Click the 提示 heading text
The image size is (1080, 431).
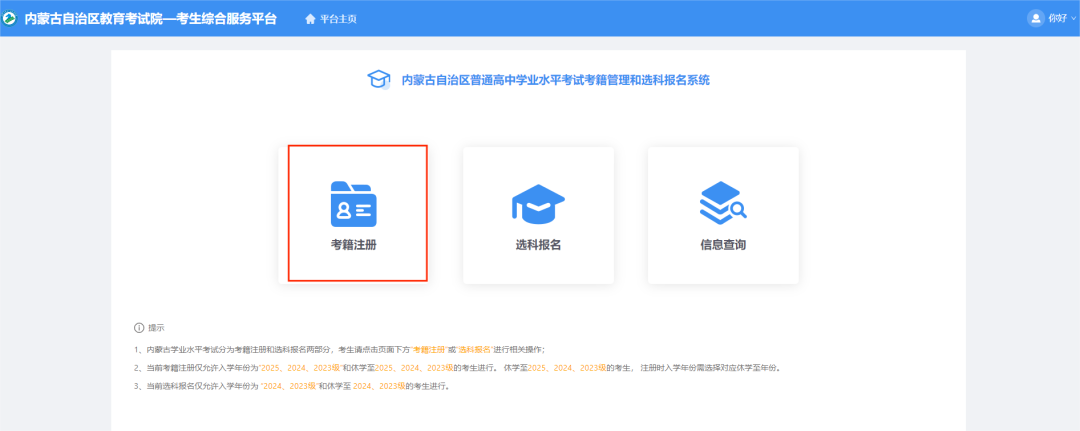pyautogui.click(x=156, y=328)
